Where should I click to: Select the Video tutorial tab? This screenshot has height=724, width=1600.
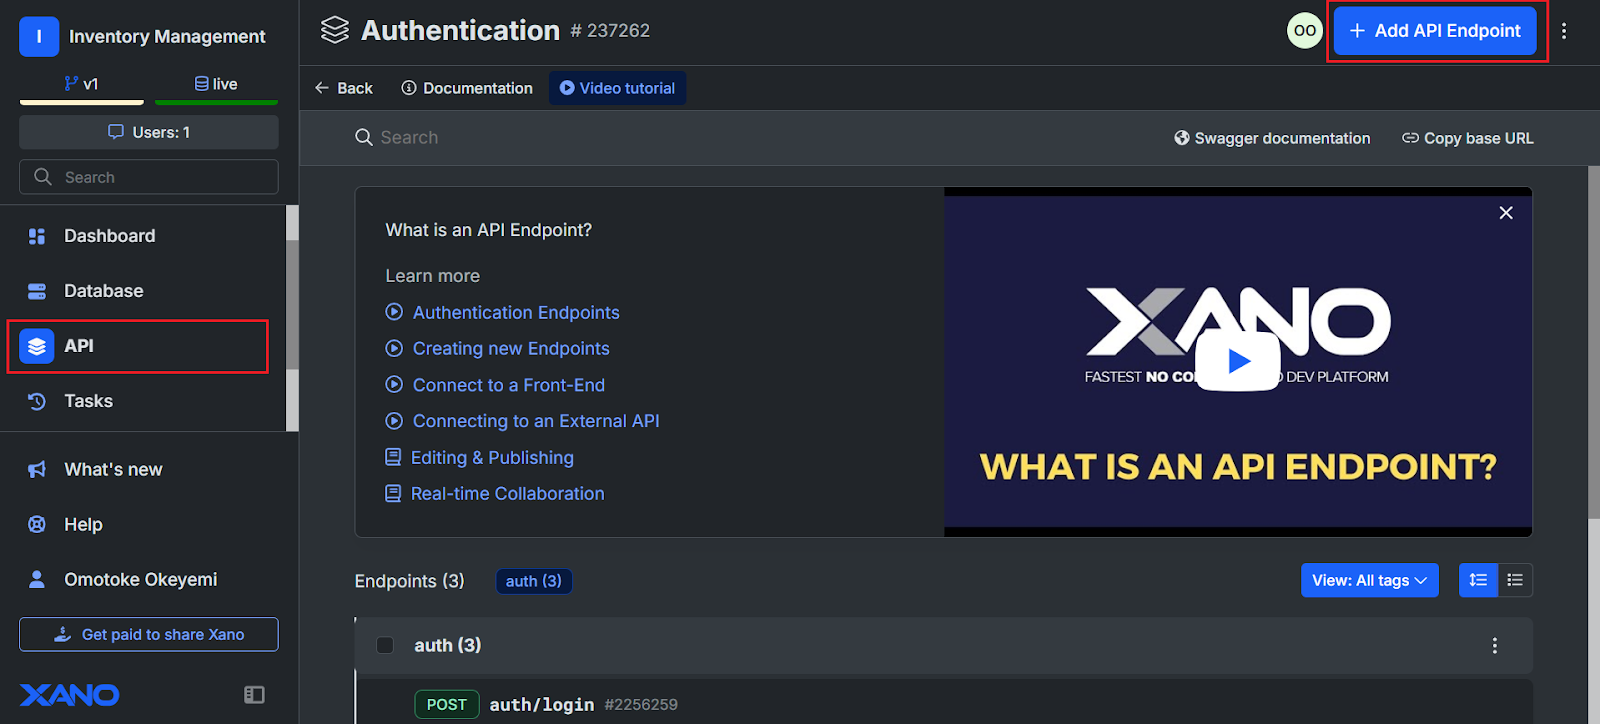click(617, 88)
